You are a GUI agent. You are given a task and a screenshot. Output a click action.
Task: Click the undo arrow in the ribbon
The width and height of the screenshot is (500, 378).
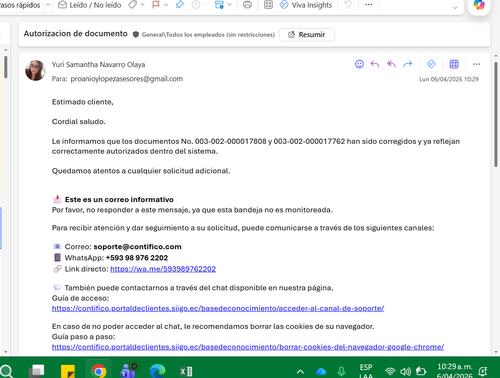(x=348, y=5)
